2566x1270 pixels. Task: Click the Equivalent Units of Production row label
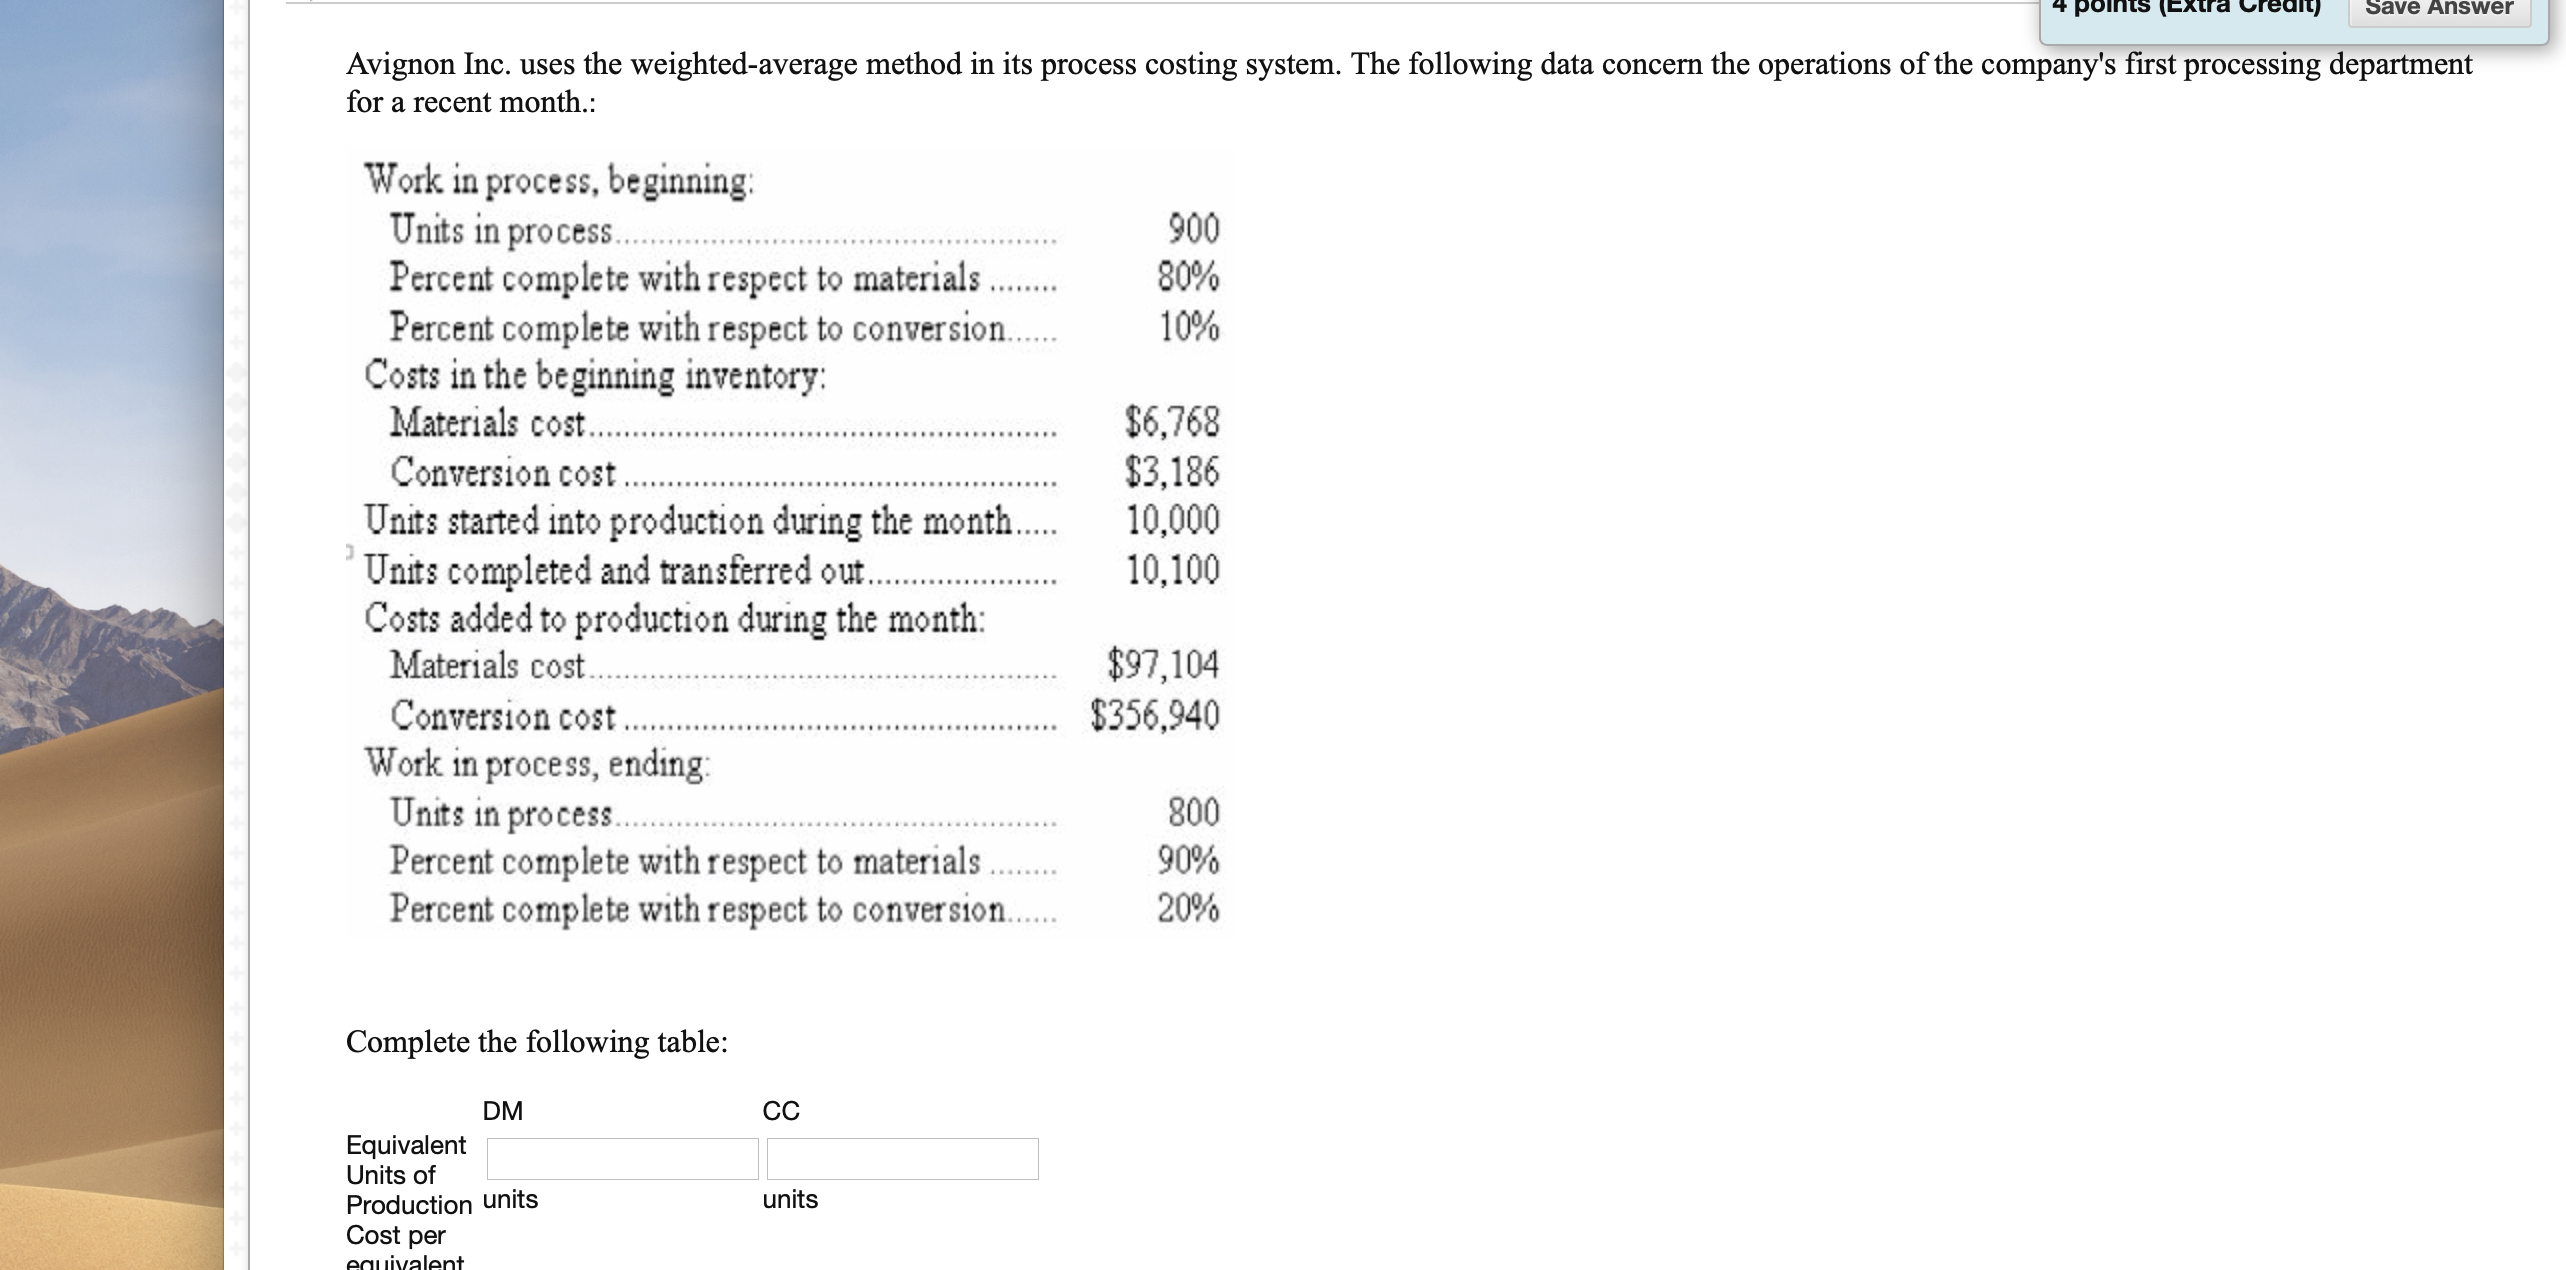click(x=406, y=1175)
